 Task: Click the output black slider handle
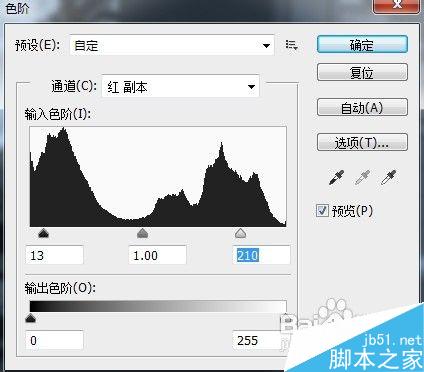(x=31, y=318)
